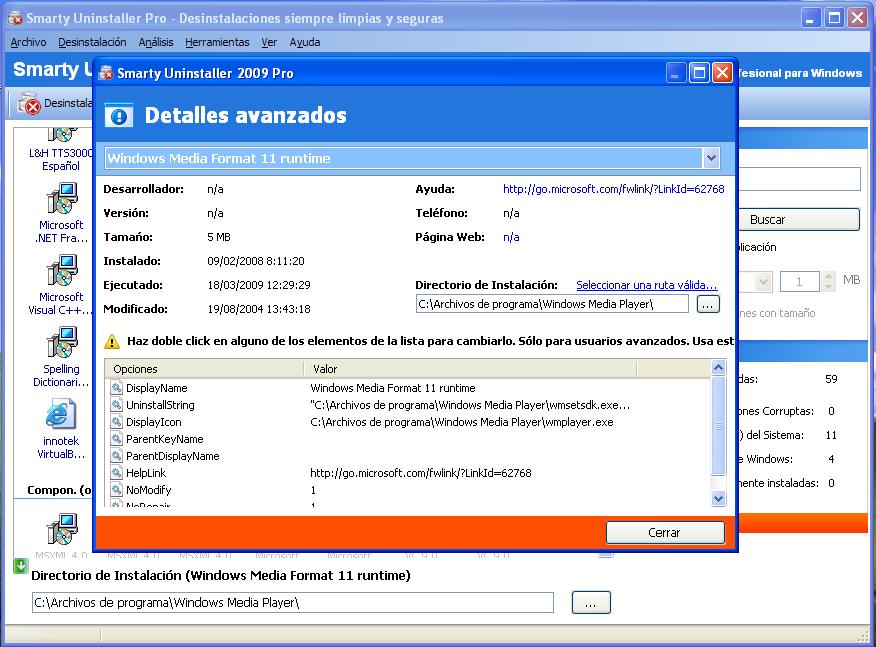Click the DisplayName row icon
This screenshot has height=647, width=876.
coord(116,387)
